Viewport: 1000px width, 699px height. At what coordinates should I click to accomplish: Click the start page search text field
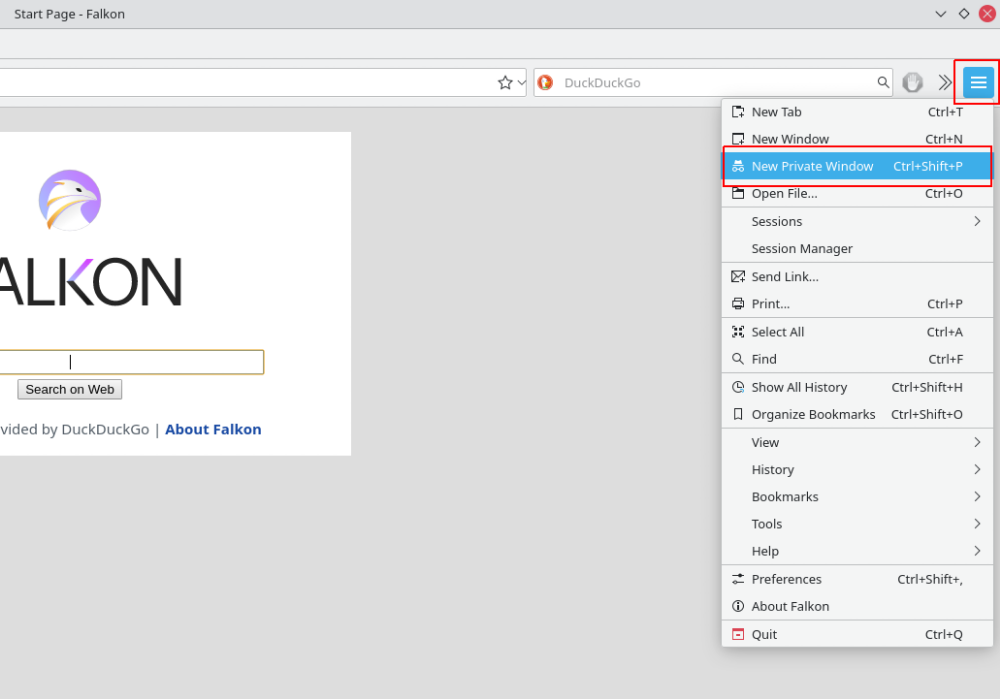131,362
